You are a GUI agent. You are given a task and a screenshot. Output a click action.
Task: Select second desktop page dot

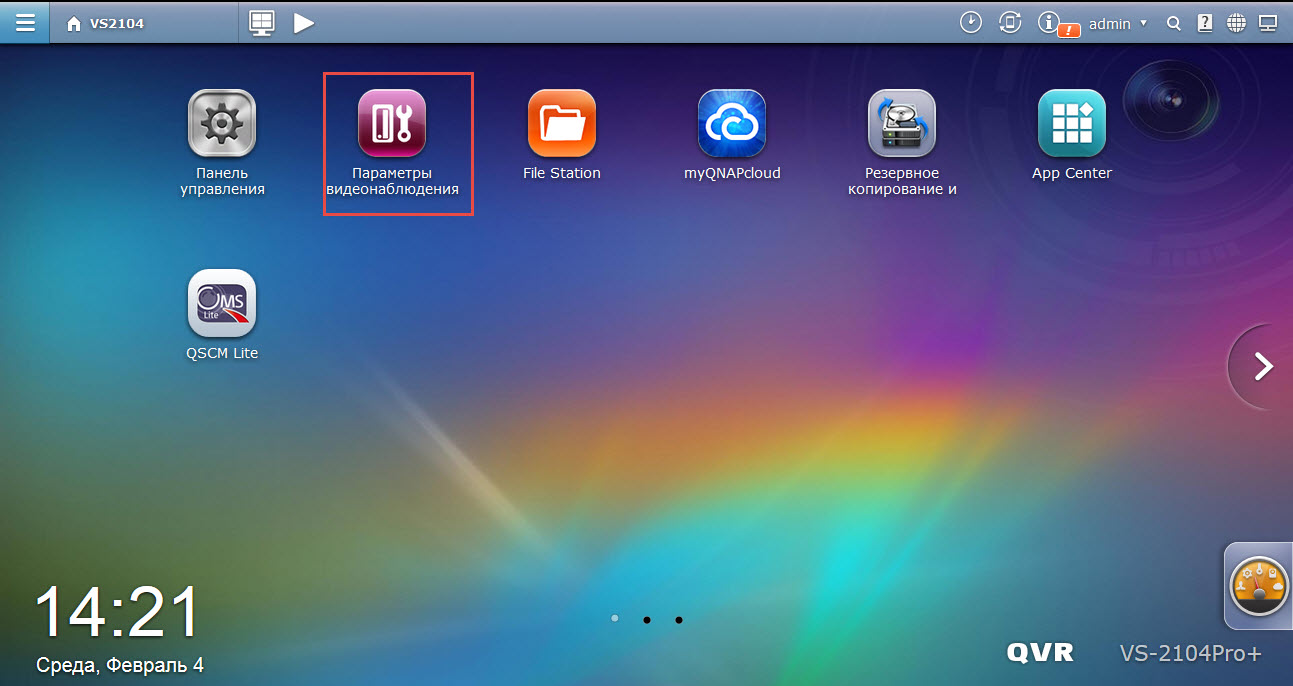tap(646, 620)
